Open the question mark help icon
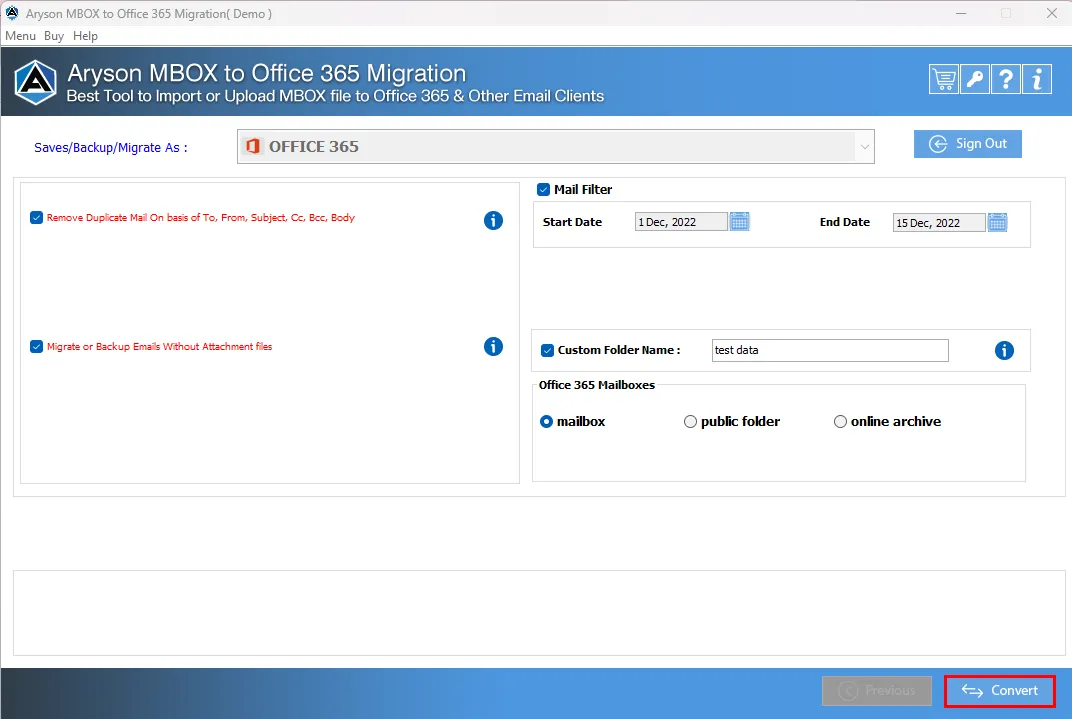The width and height of the screenshot is (1072, 719). 1006,79
